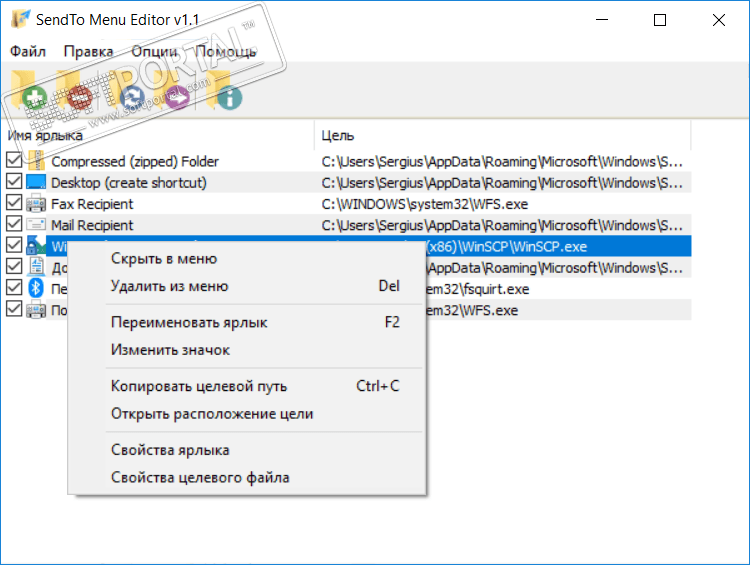Click the add shortcut toolbar icon

(x=28, y=91)
